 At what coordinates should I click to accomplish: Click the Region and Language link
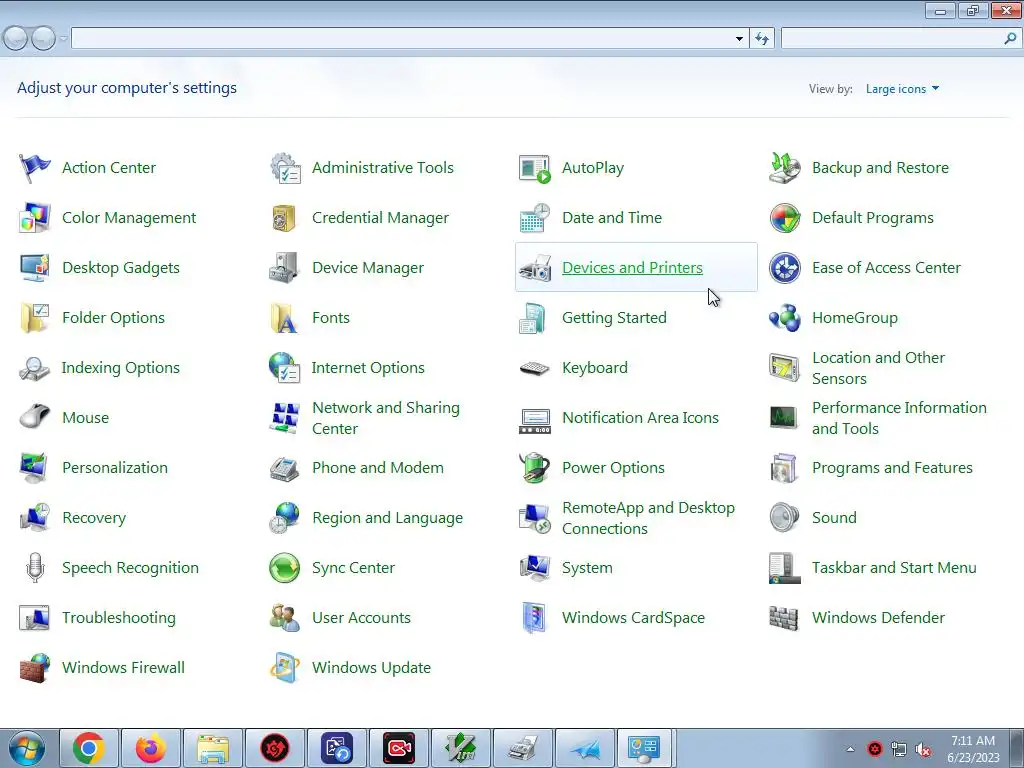coord(387,518)
